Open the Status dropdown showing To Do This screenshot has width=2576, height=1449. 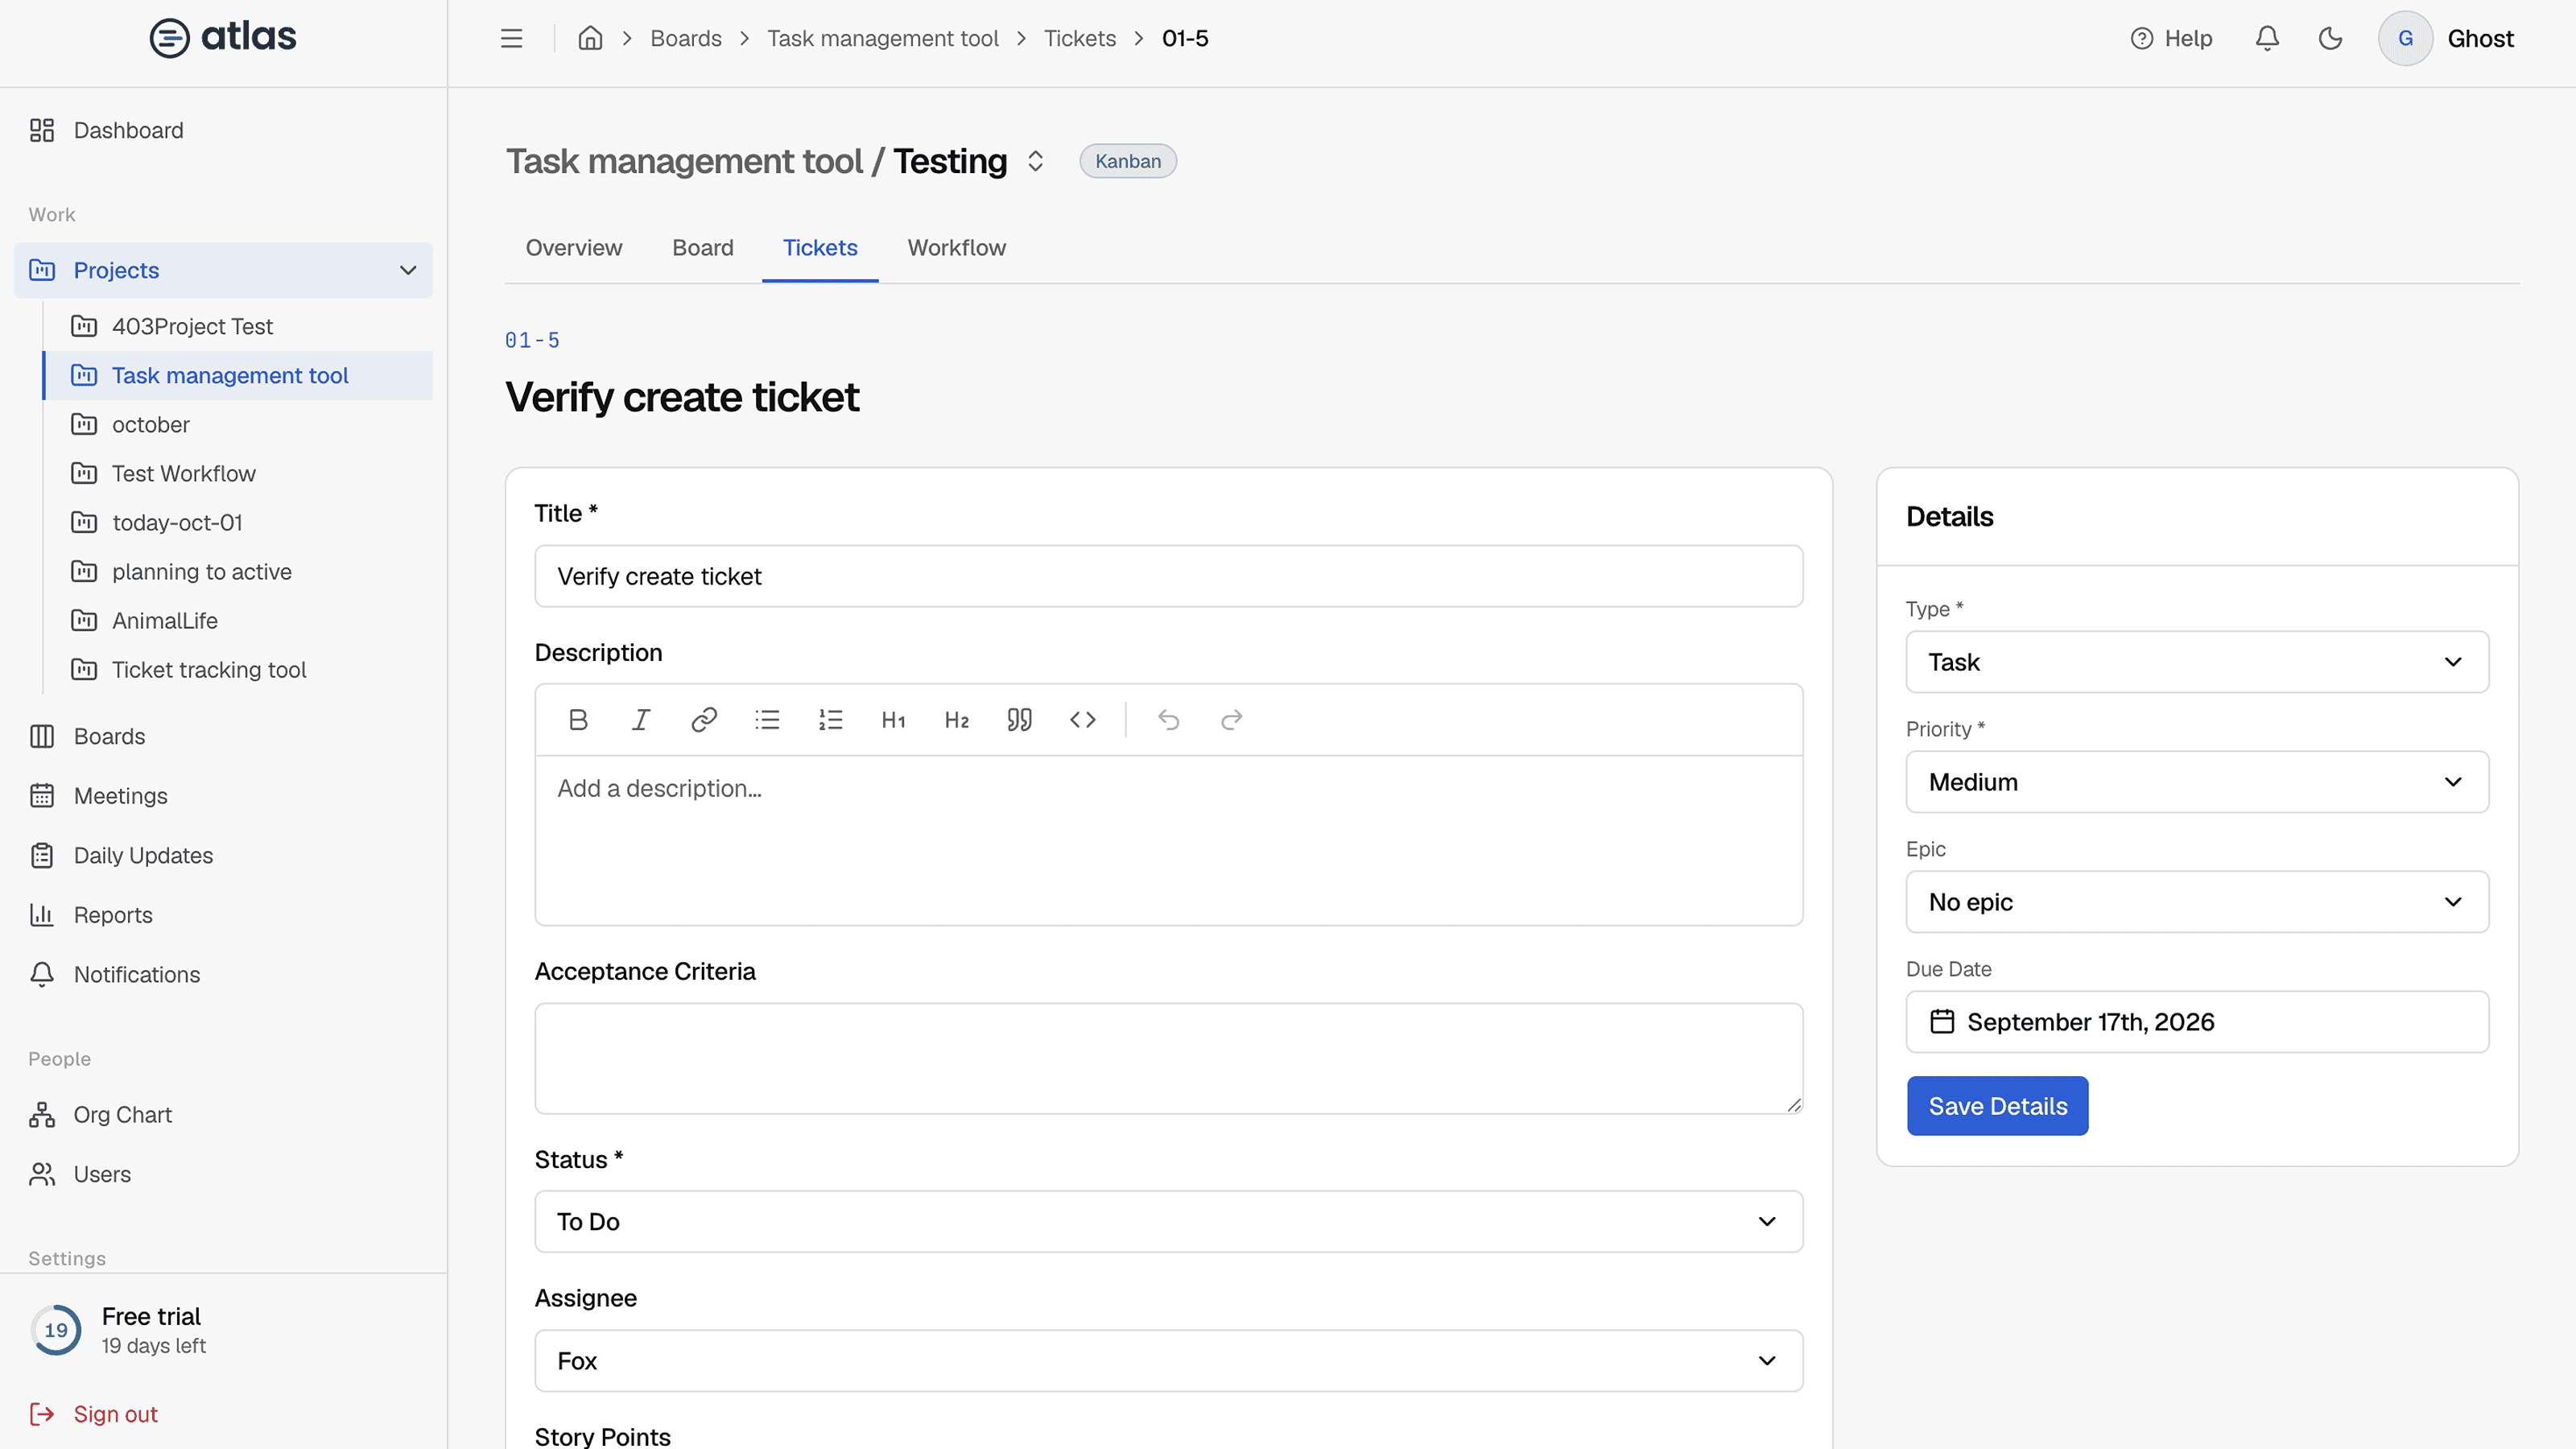coord(1168,1222)
